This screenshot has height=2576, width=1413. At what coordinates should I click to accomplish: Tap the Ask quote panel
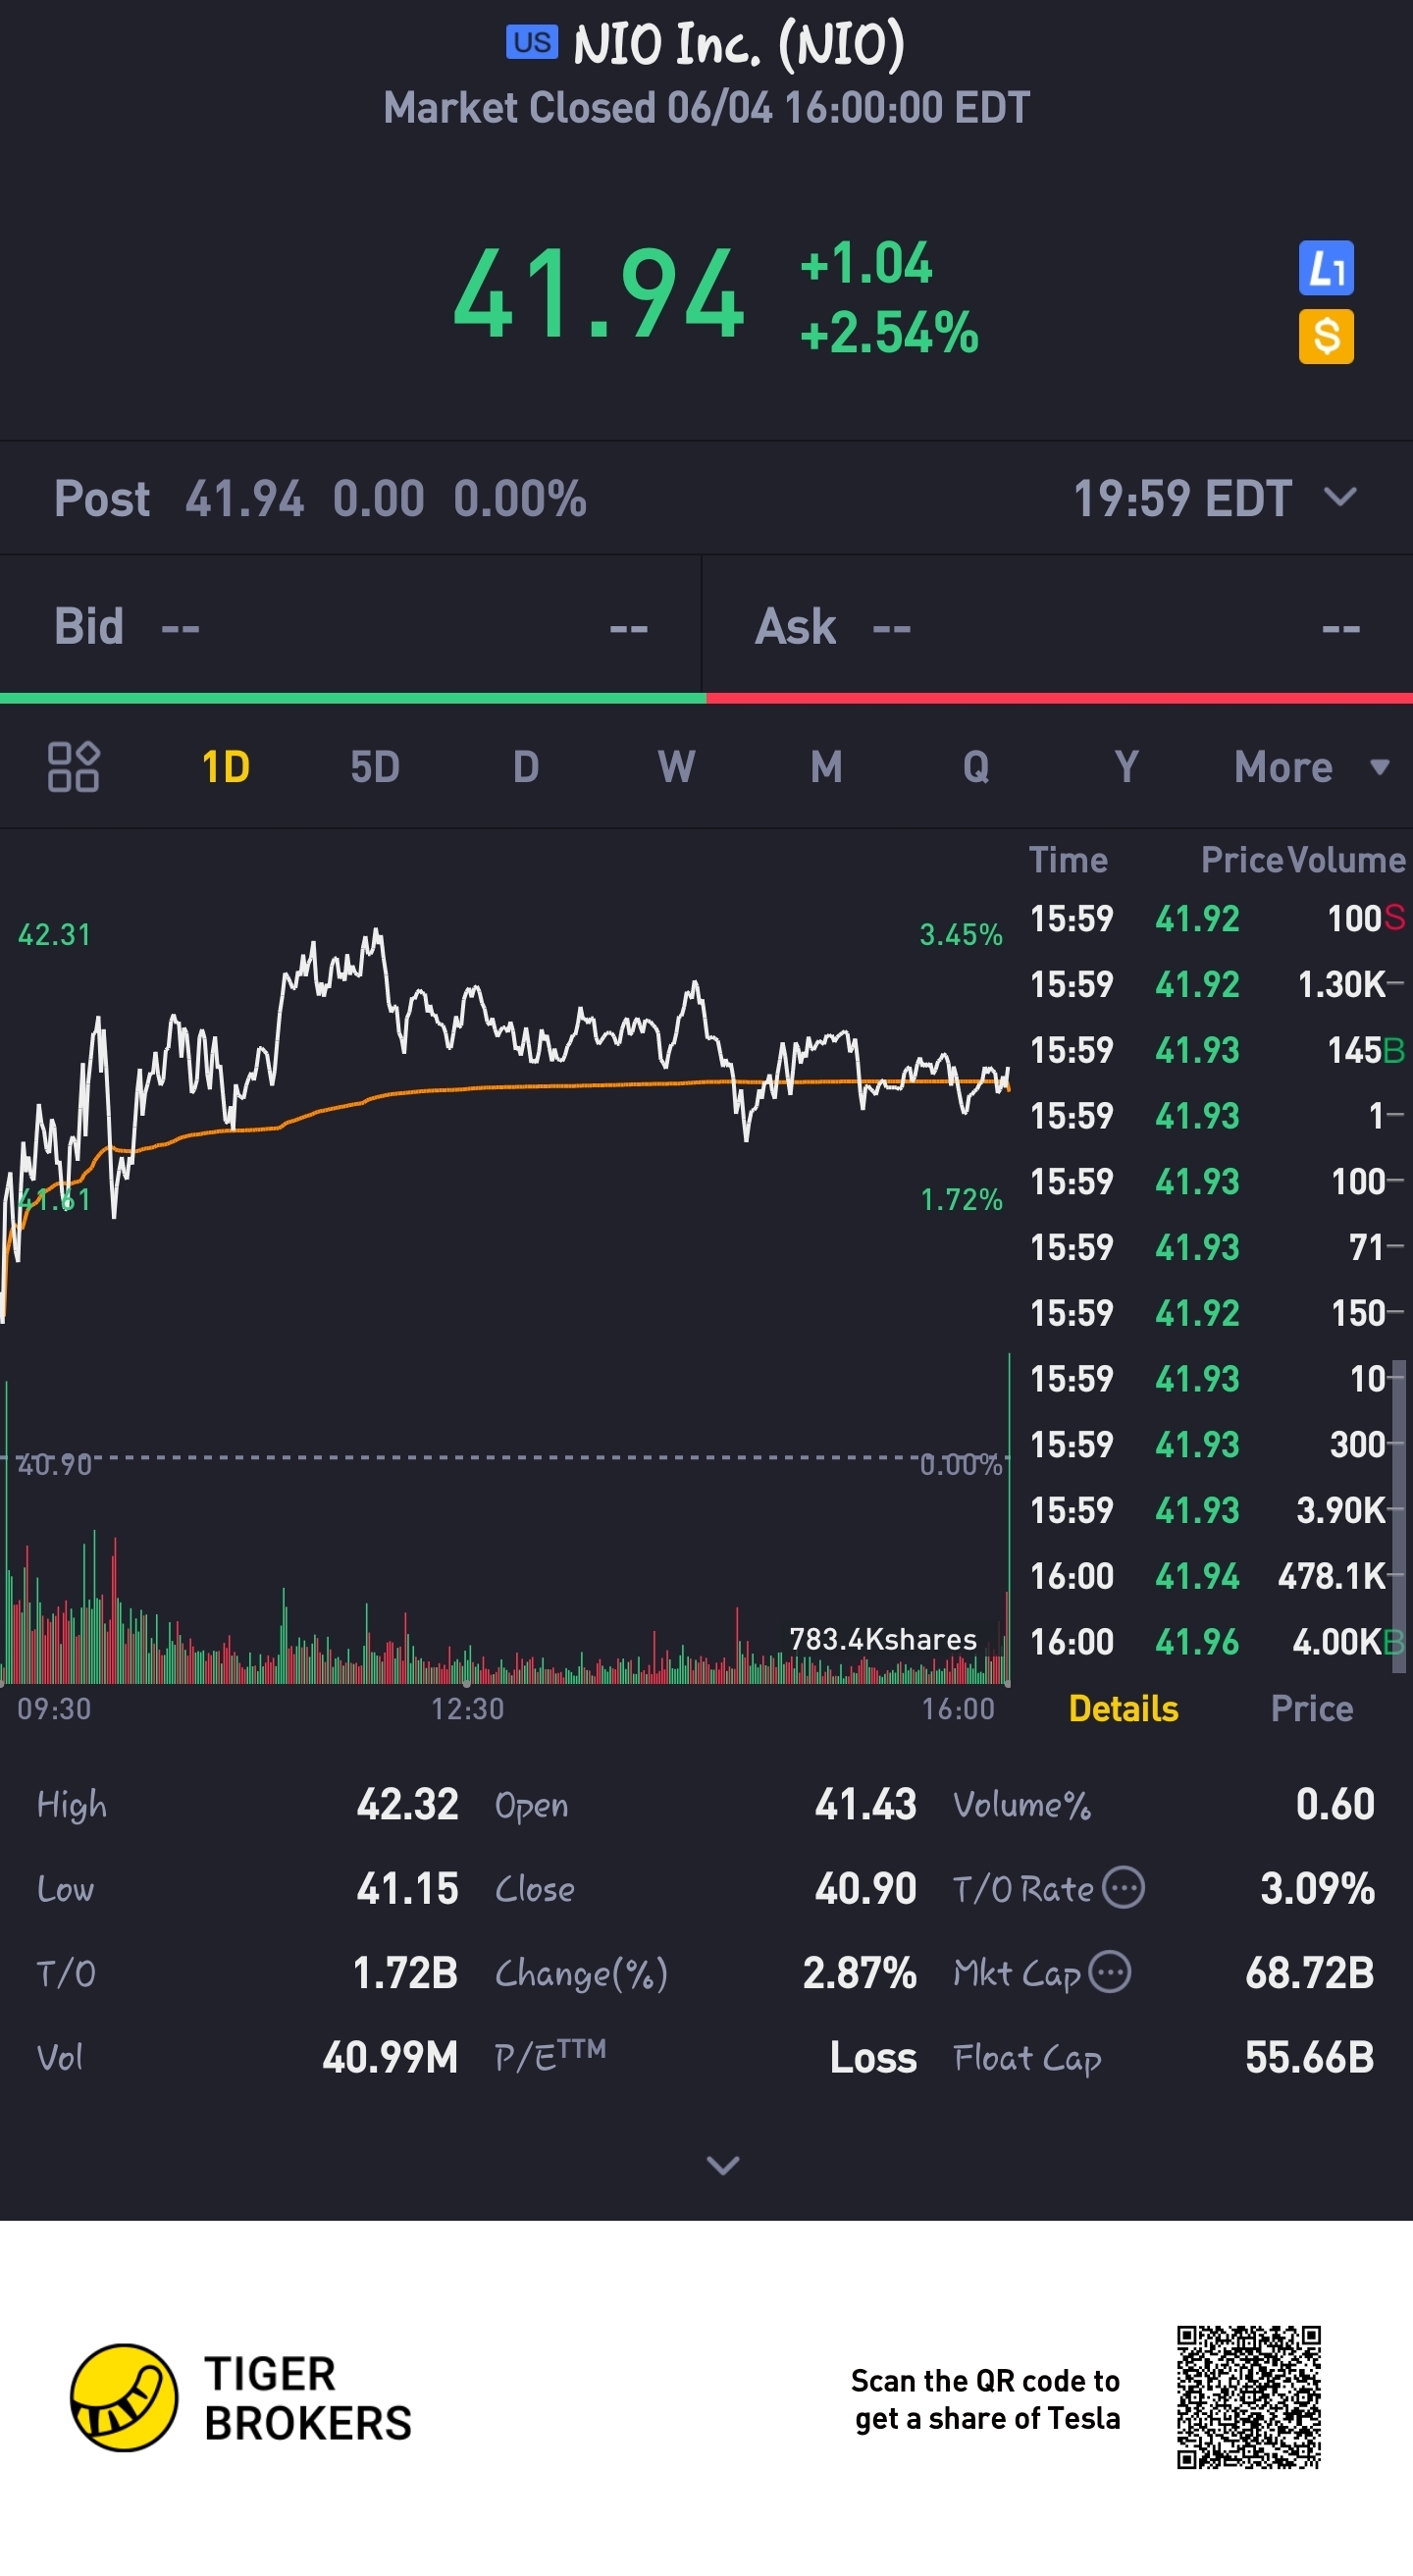(x=1057, y=627)
